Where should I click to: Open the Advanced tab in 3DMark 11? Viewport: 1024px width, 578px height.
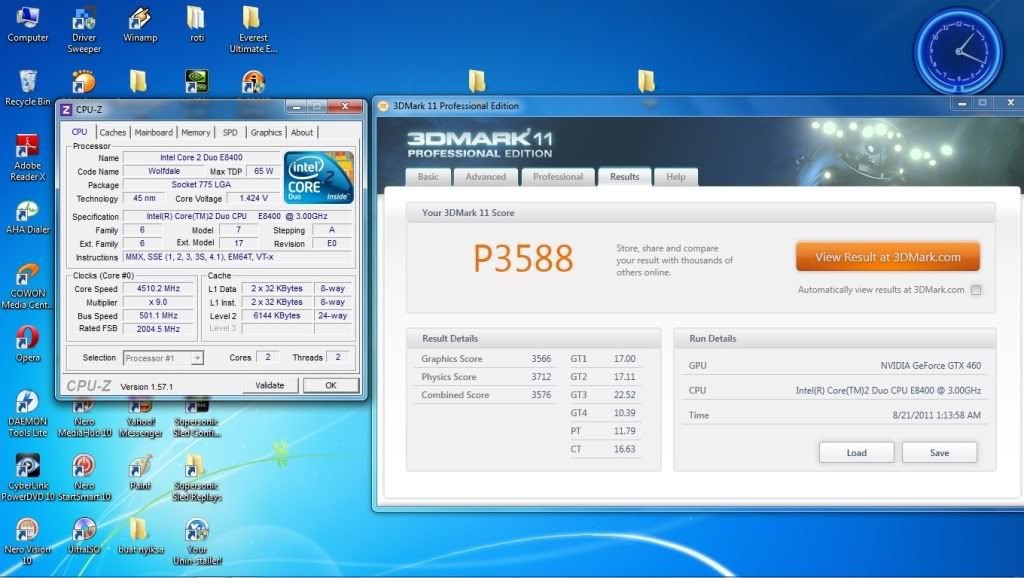point(486,177)
